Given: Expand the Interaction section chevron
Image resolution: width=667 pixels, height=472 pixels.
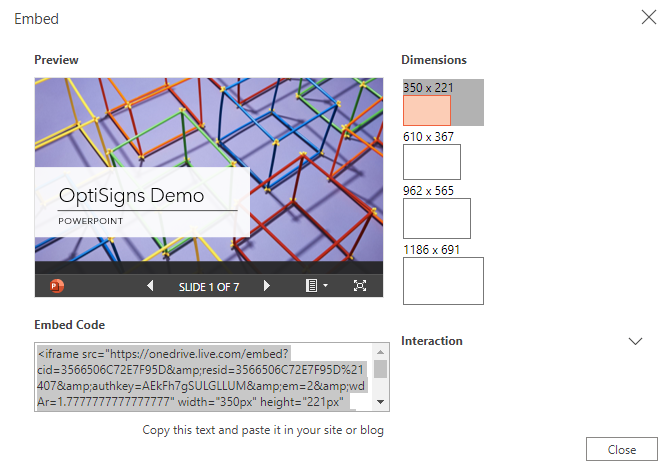Looking at the screenshot, I should [x=635, y=341].
